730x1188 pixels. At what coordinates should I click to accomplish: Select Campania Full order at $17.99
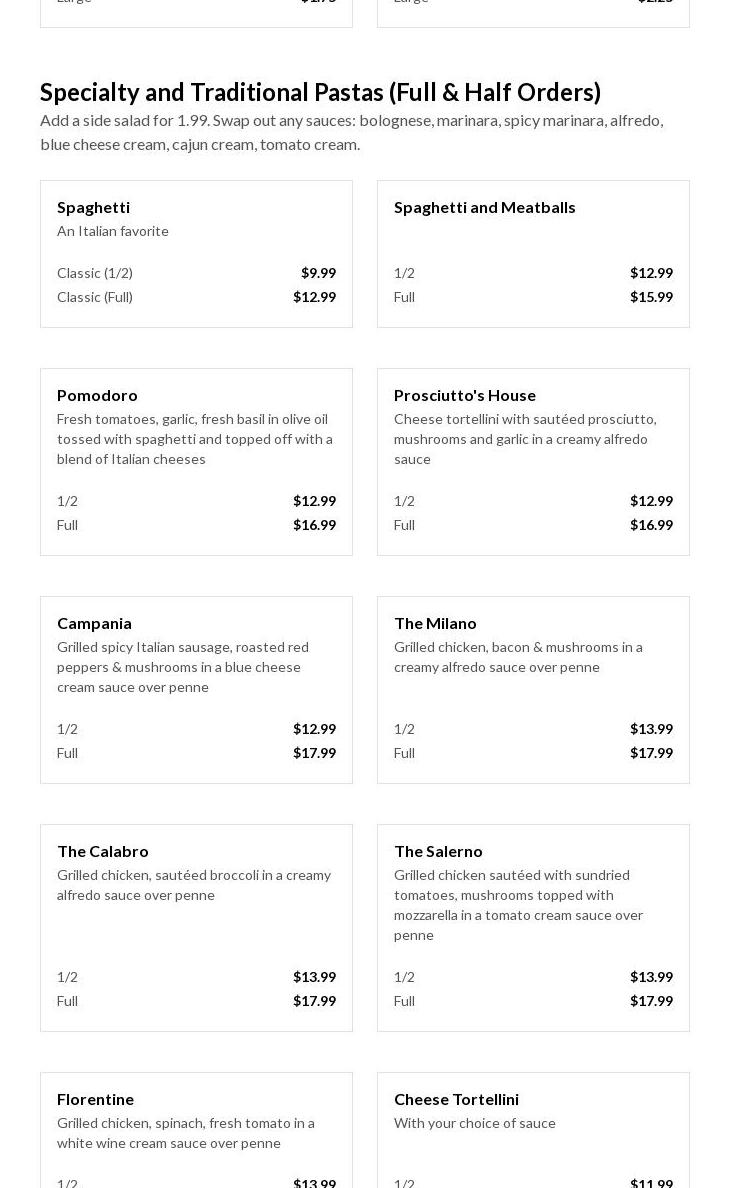[x=196, y=753]
